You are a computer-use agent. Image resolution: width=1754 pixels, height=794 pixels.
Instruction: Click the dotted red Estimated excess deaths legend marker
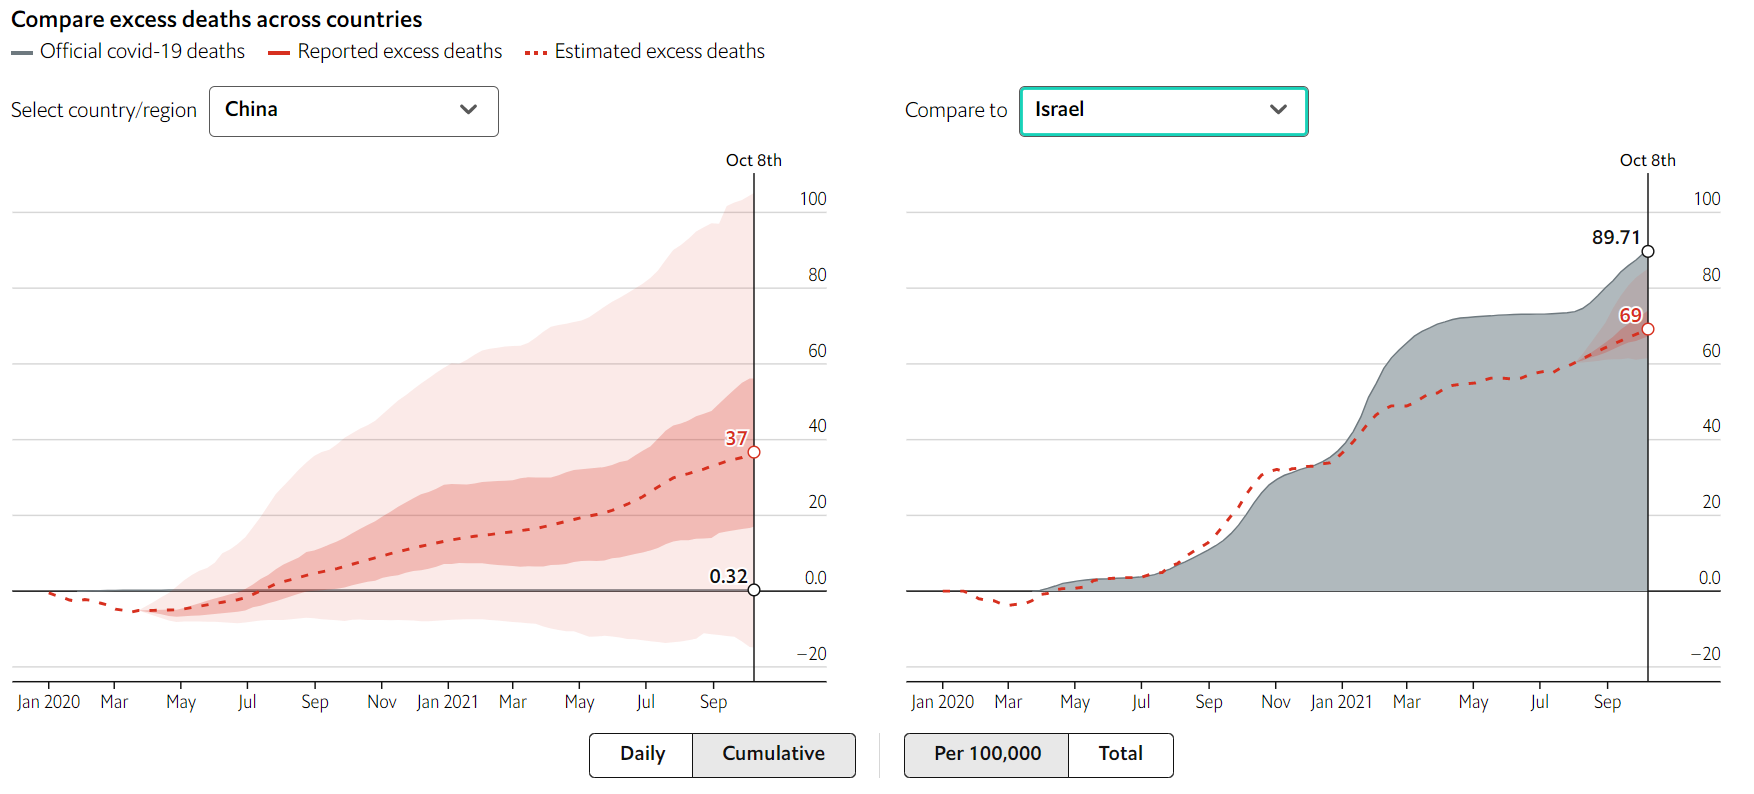pyautogui.click(x=536, y=53)
